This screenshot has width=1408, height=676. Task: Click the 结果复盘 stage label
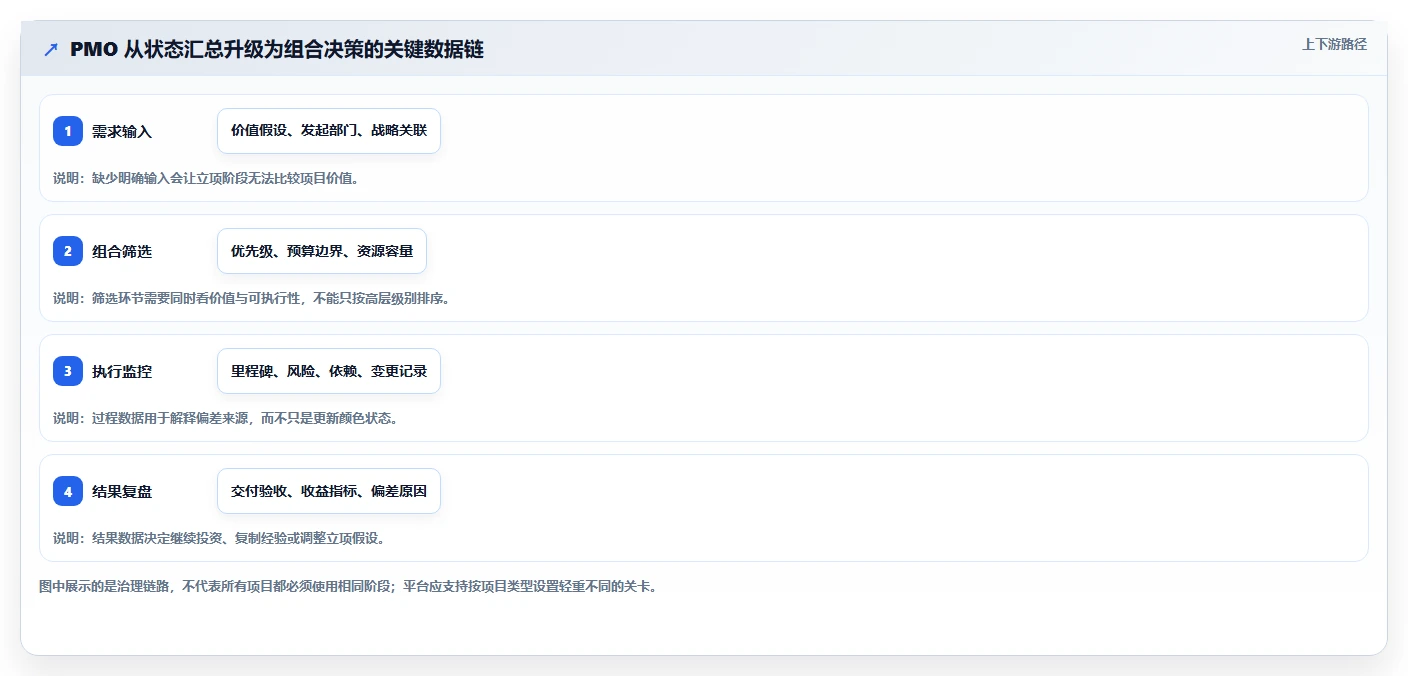pos(122,491)
